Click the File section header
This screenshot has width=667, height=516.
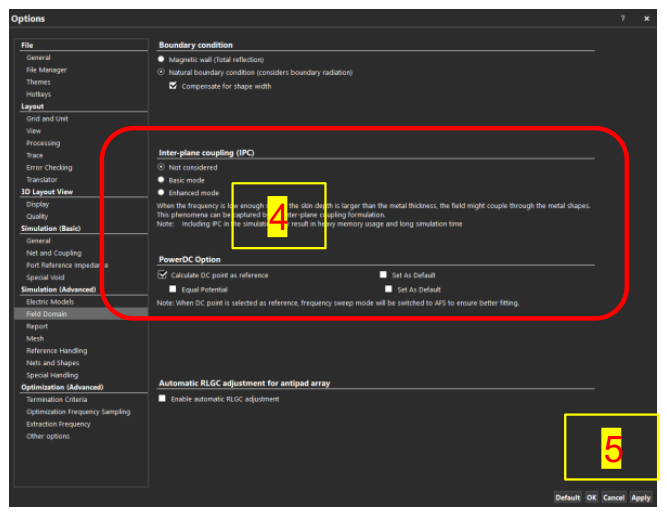coord(27,45)
